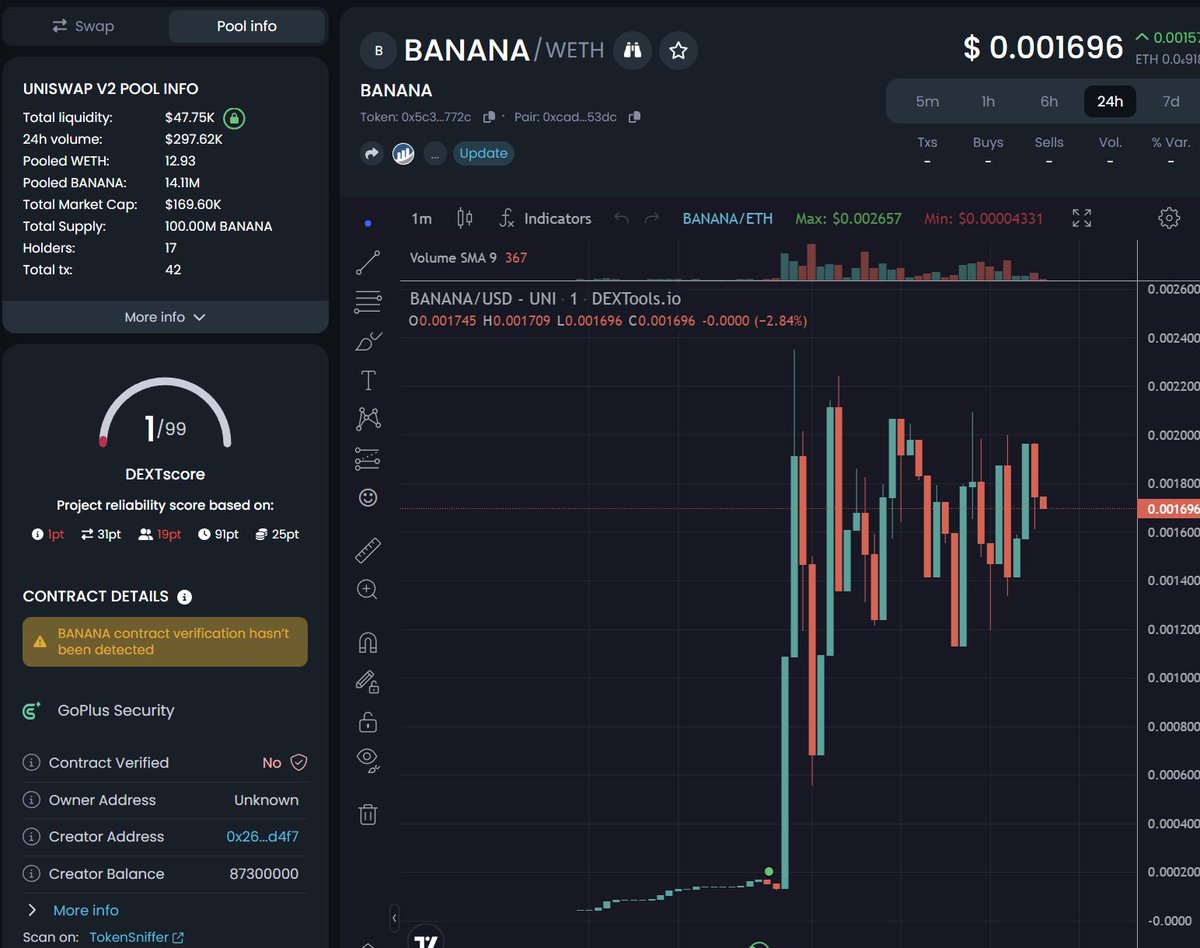Switch chart to fullscreen mode

pos(1082,218)
